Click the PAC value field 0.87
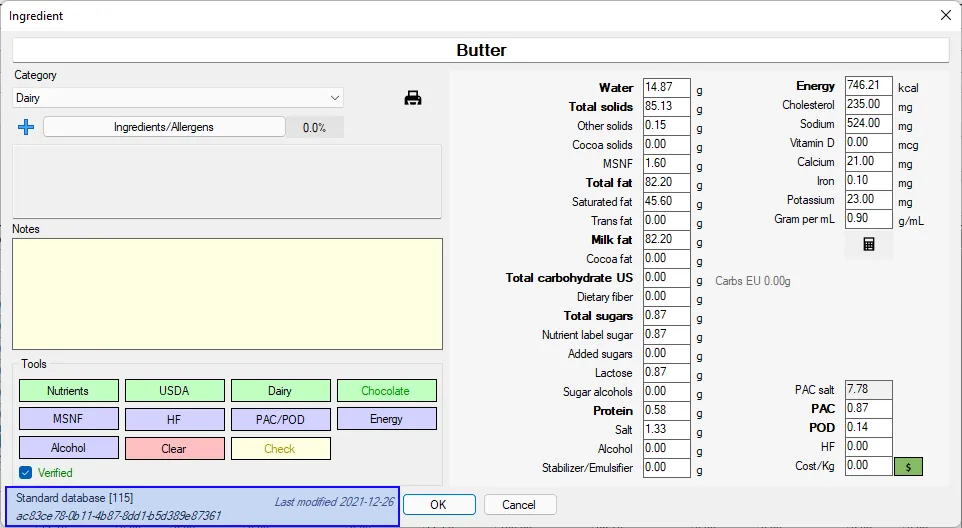This screenshot has width=962, height=528. (868, 409)
